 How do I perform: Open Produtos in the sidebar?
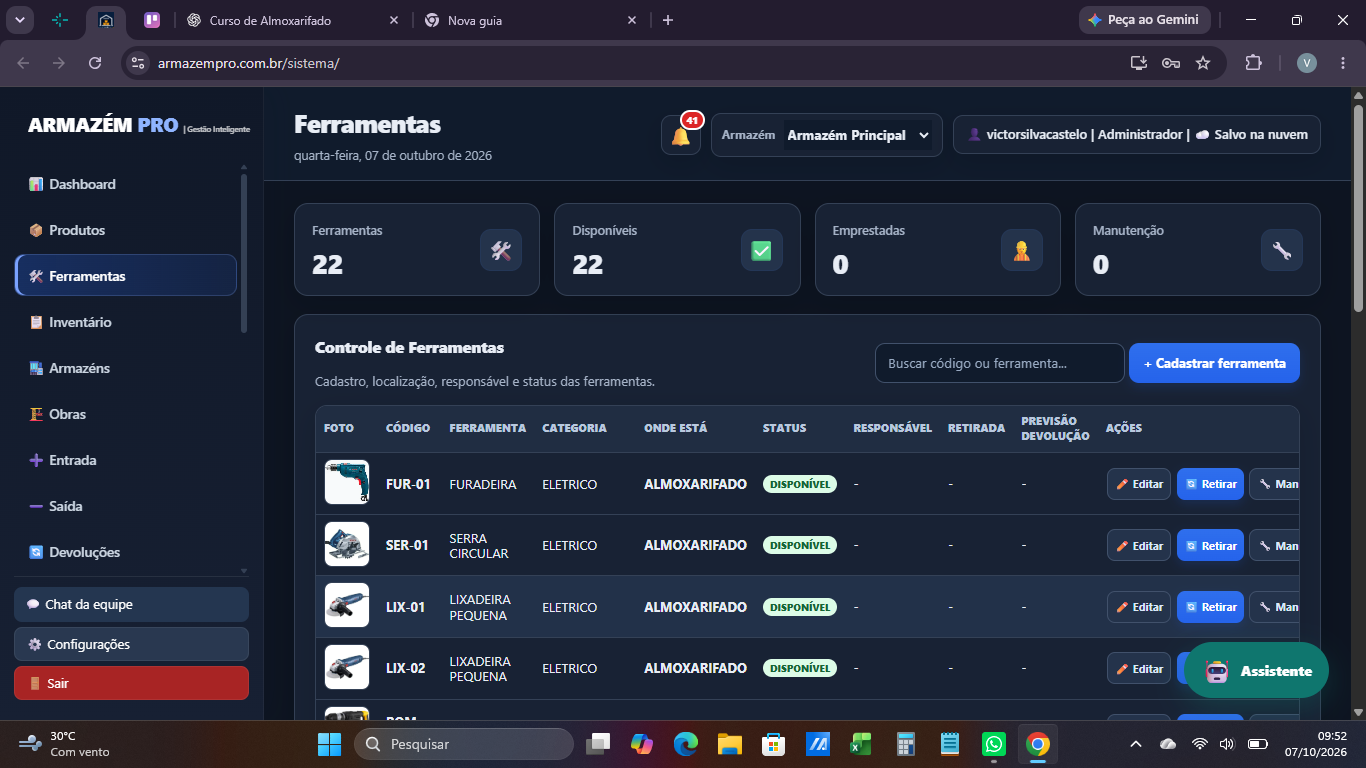(x=126, y=230)
